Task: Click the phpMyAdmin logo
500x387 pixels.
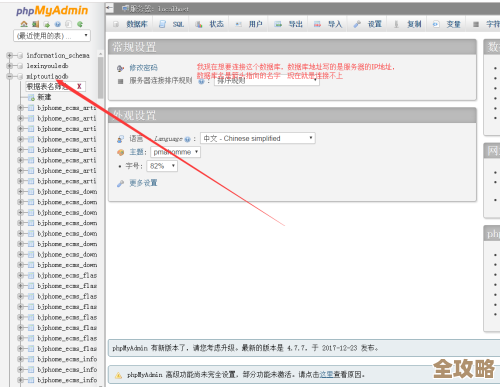Action: coord(52,11)
